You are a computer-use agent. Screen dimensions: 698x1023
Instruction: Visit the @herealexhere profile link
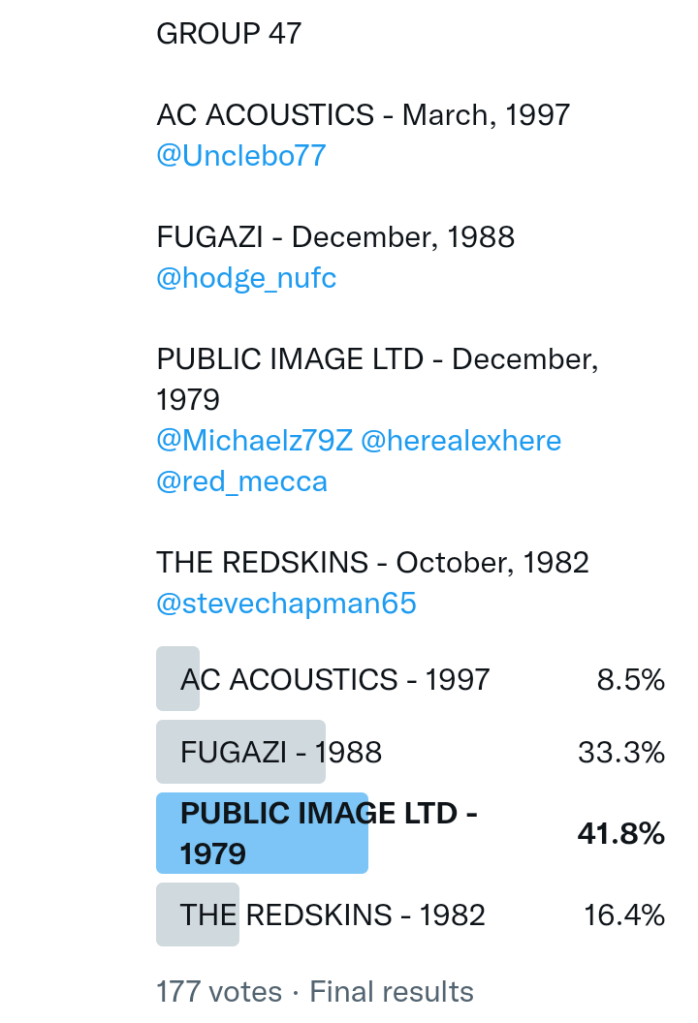[x=460, y=441]
